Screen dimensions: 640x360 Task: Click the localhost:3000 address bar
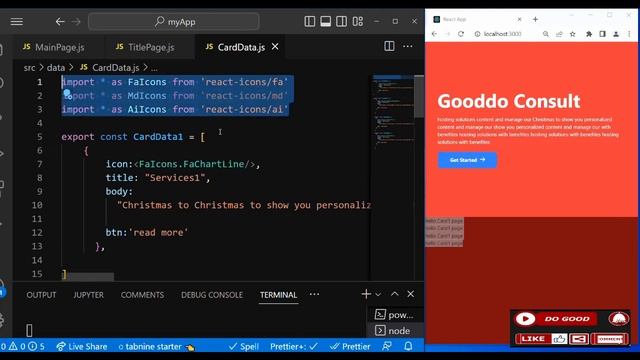pyautogui.click(x=503, y=34)
